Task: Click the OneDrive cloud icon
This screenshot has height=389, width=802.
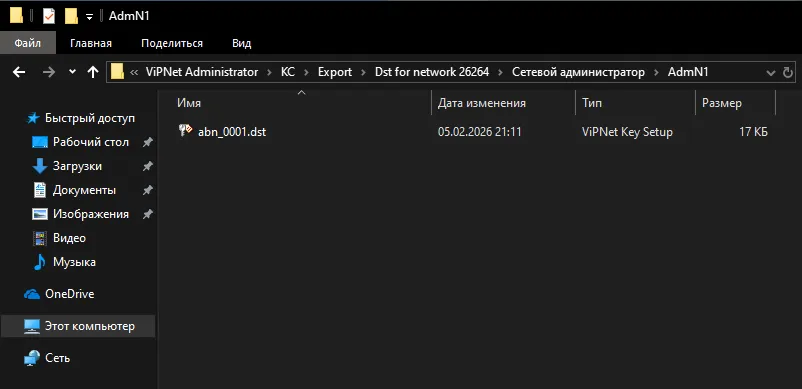Action: click(x=32, y=294)
